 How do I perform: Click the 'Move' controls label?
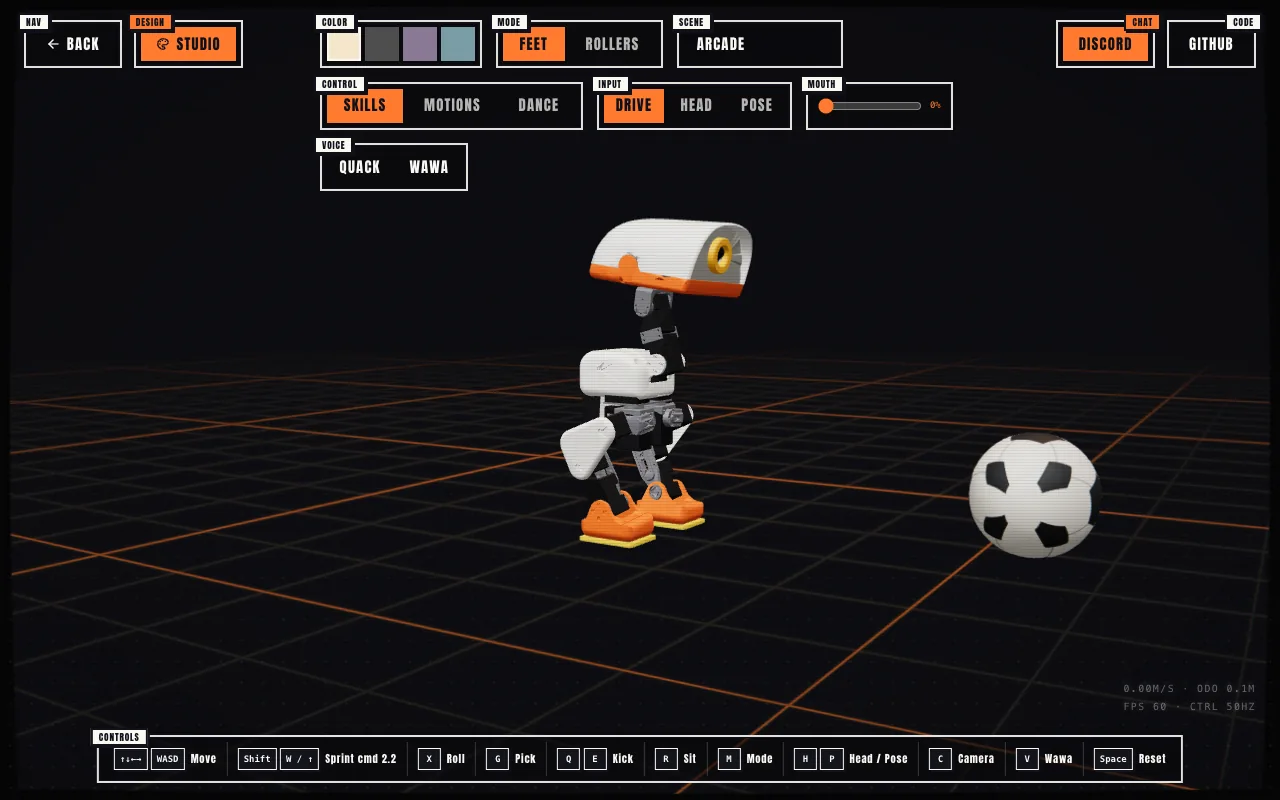pos(203,759)
